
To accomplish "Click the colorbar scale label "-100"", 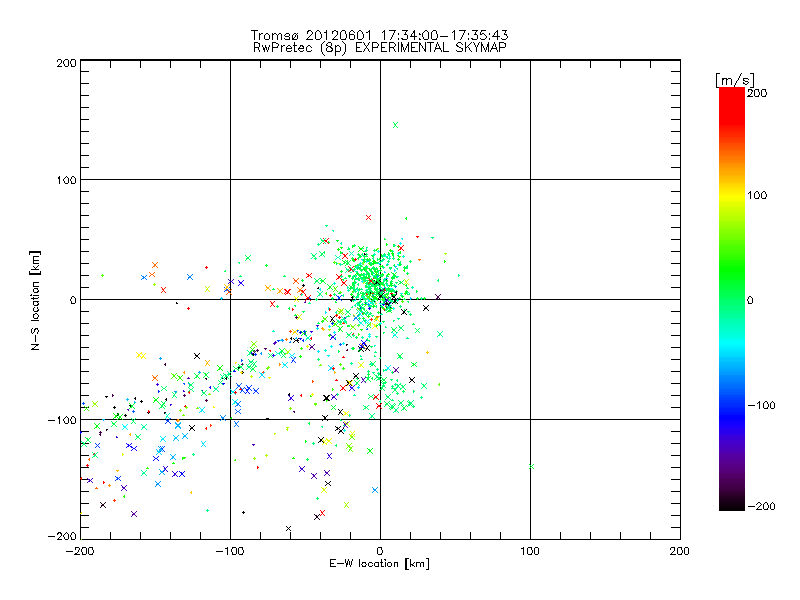I will click(x=761, y=406).
